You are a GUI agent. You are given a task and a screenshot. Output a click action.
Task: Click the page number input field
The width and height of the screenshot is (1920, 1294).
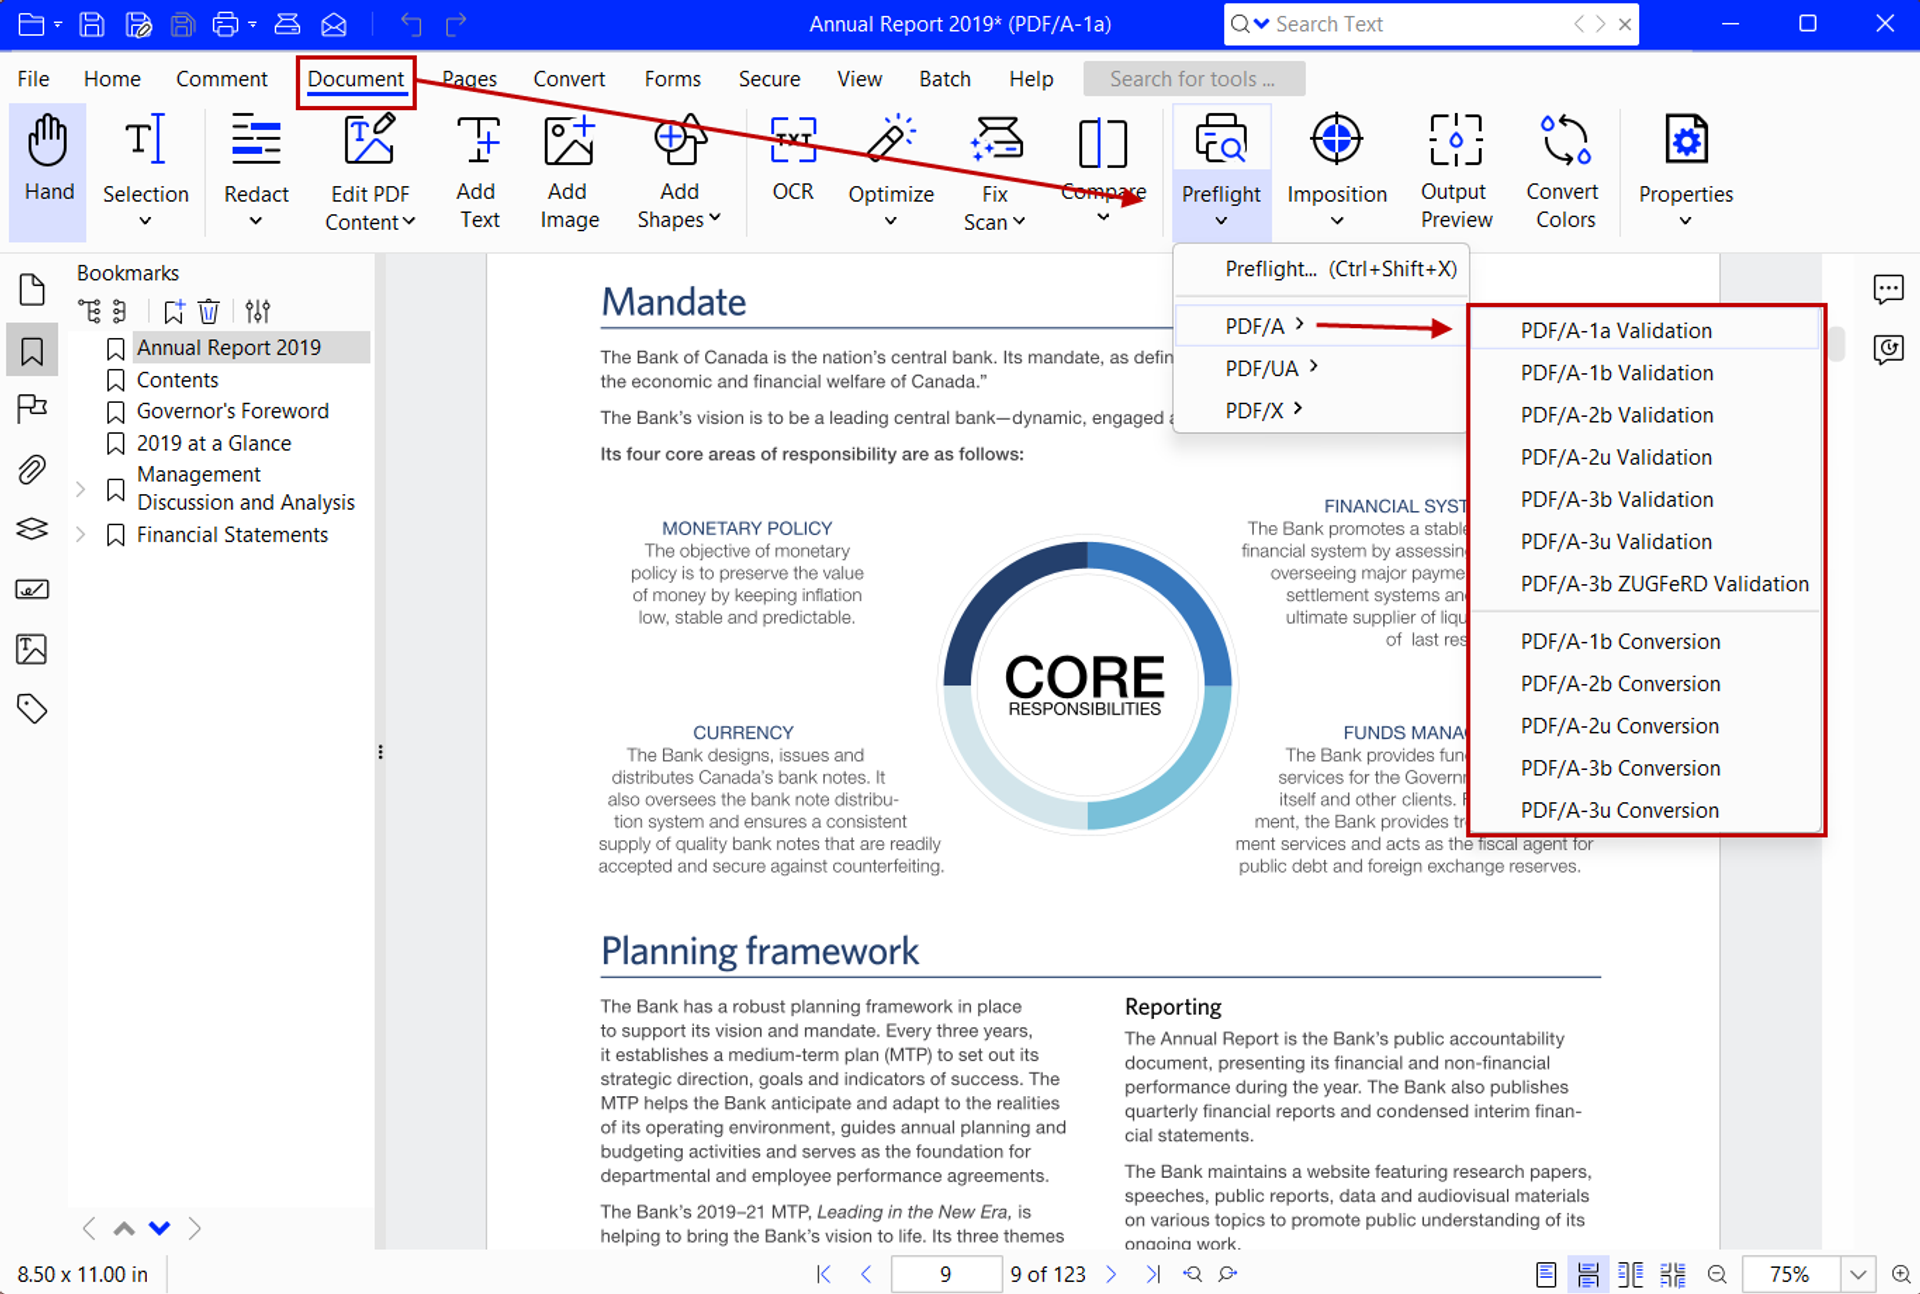[945, 1274]
